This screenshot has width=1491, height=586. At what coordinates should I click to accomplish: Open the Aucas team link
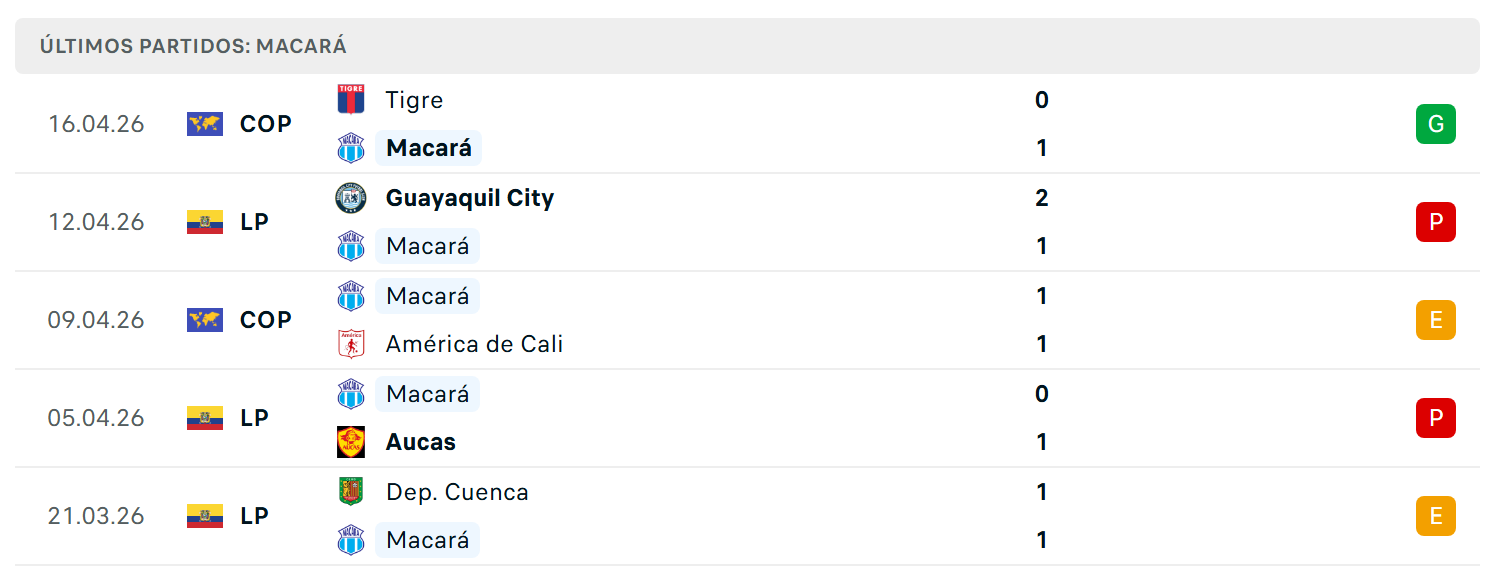click(x=421, y=442)
